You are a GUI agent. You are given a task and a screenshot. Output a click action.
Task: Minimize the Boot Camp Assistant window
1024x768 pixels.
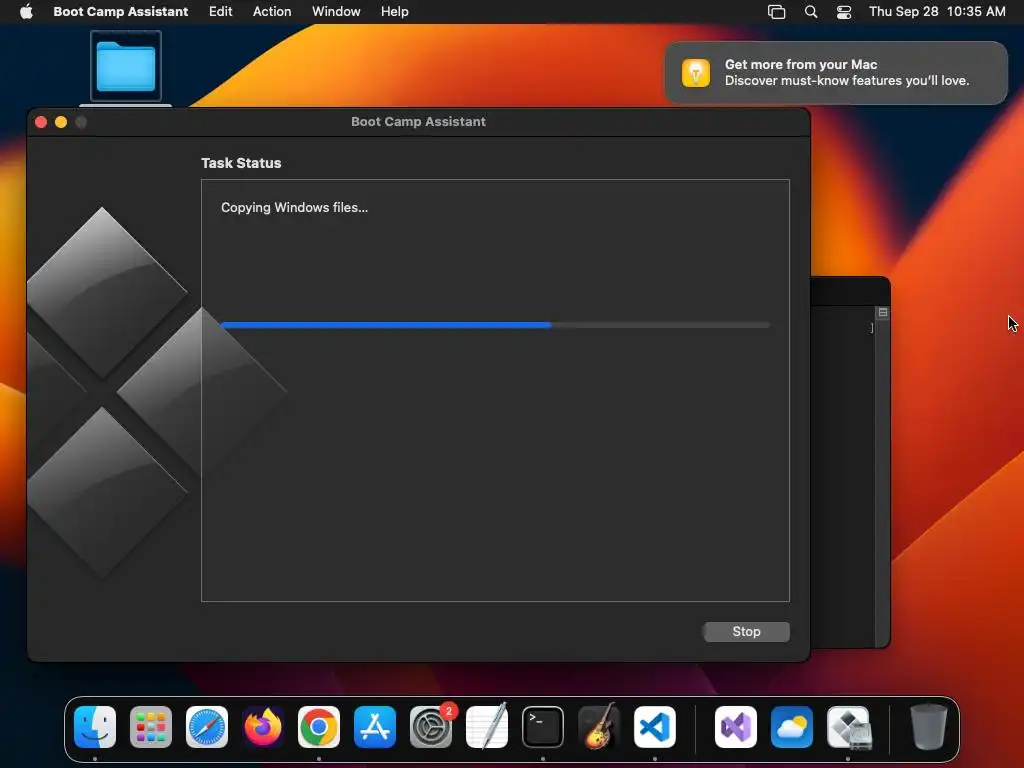click(x=61, y=122)
